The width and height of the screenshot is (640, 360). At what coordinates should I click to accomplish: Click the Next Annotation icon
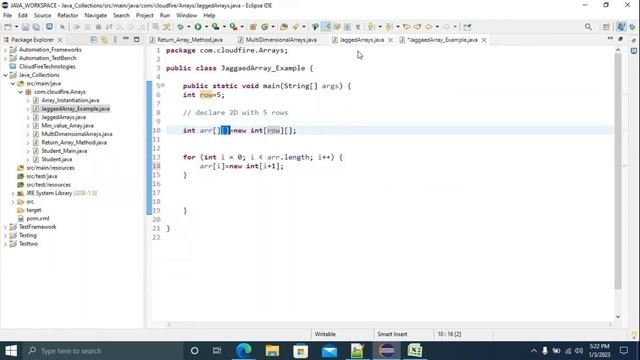(x=371, y=27)
